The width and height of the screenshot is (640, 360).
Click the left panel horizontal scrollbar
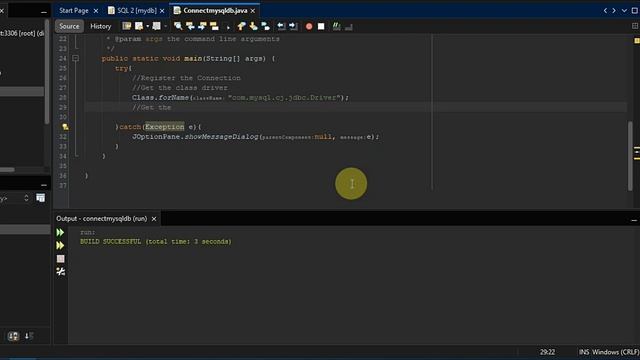(7, 170)
